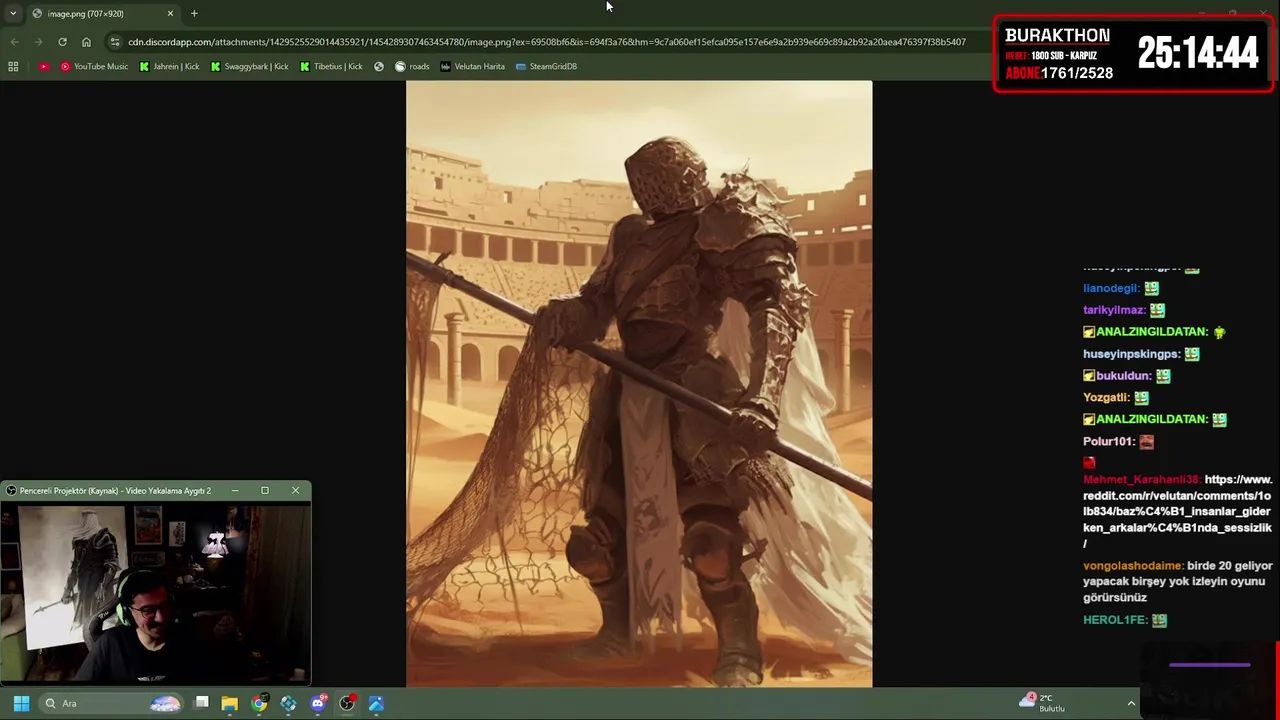Open Discord from the taskbar
Screen dimensions: 1280x720
coord(318,703)
